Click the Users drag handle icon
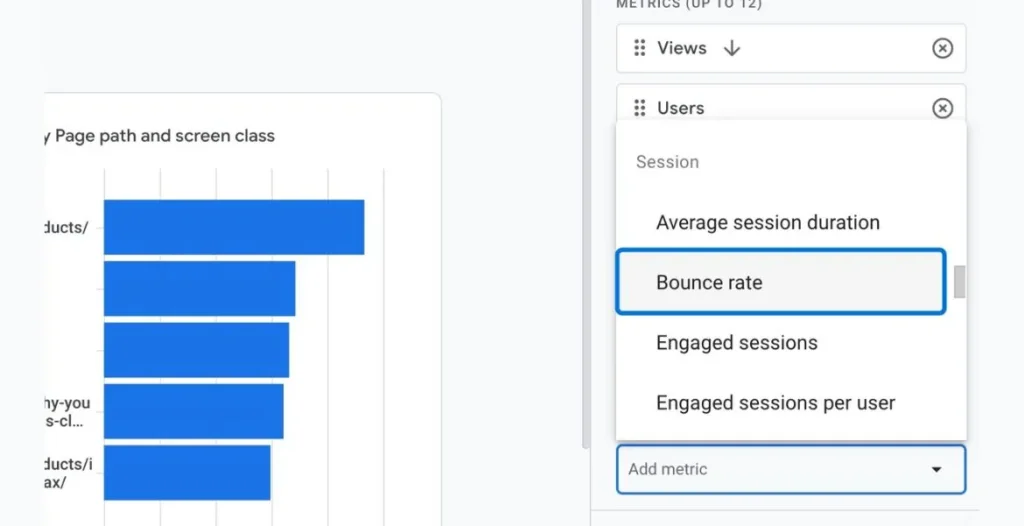 (640, 108)
